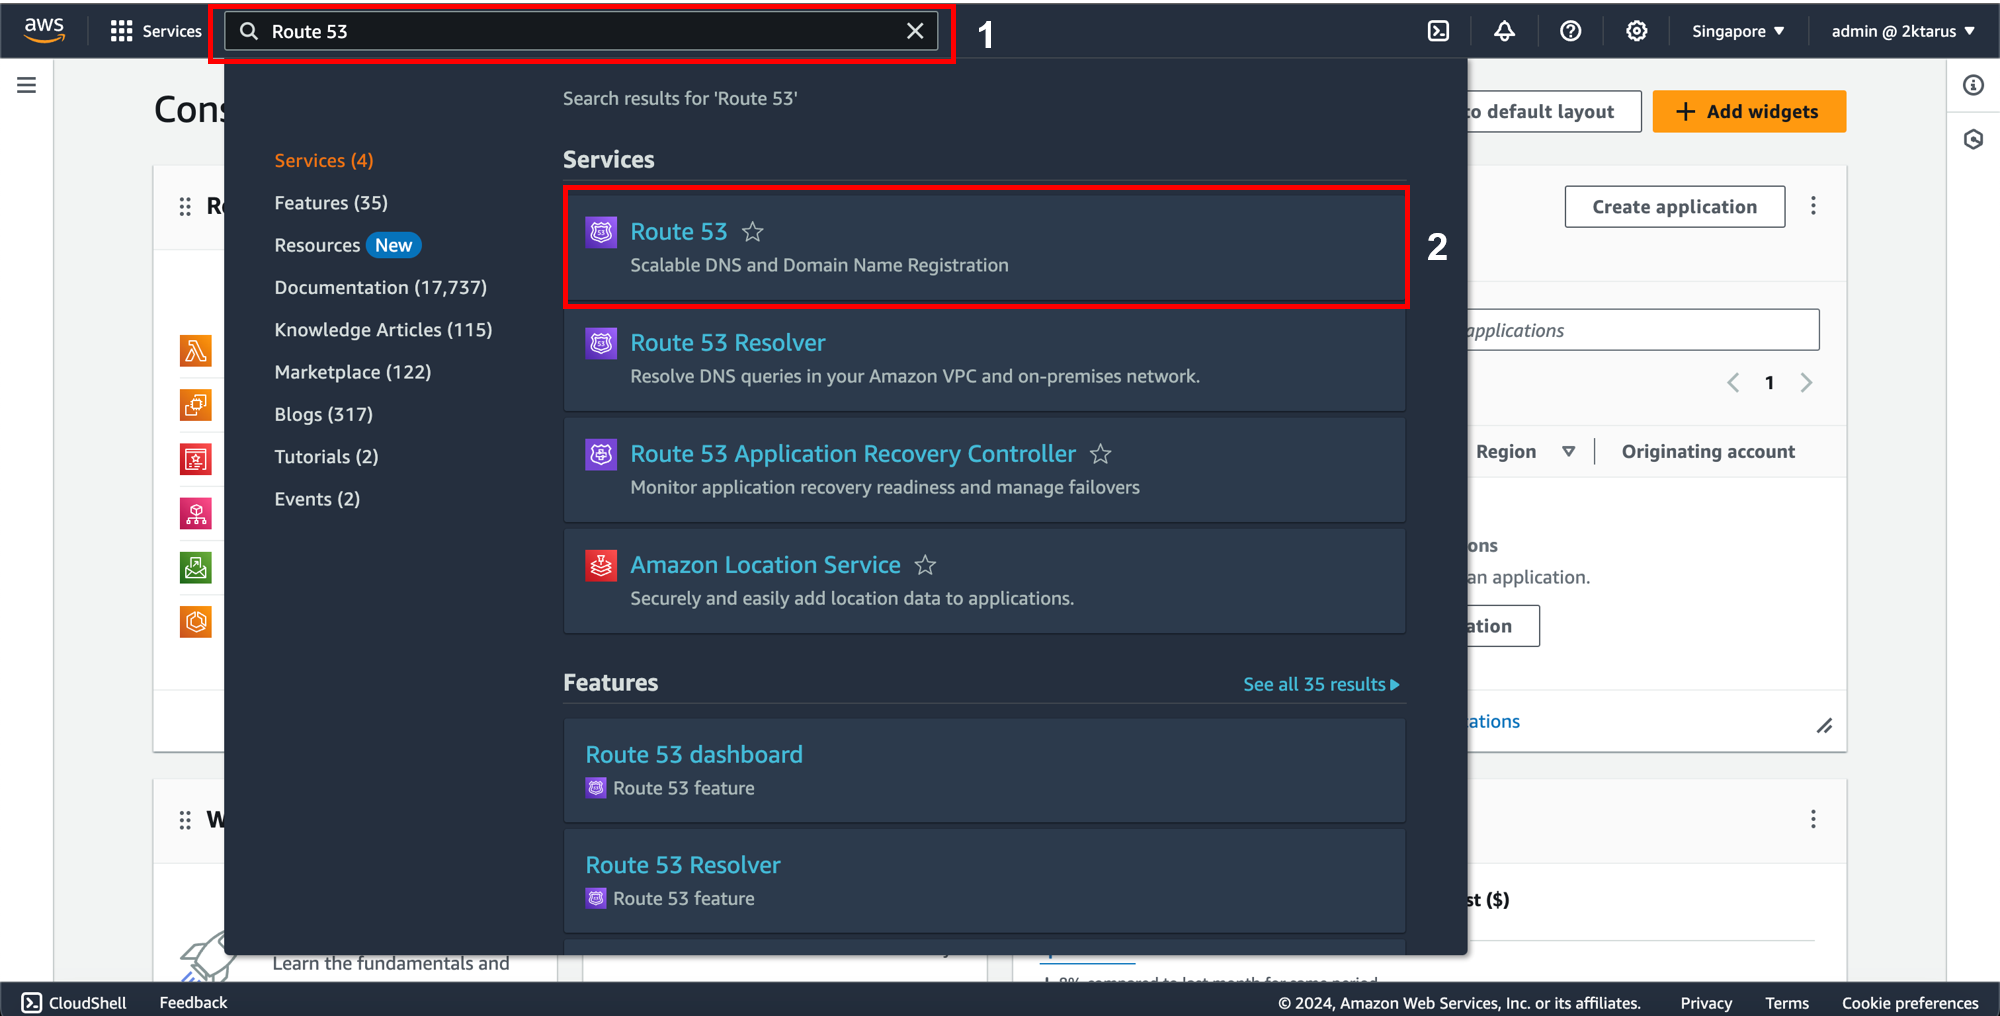The width and height of the screenshot is (2000, 1016).
Task: Expand the Singapore region dropdown
Action: (x=1738, y=31)
